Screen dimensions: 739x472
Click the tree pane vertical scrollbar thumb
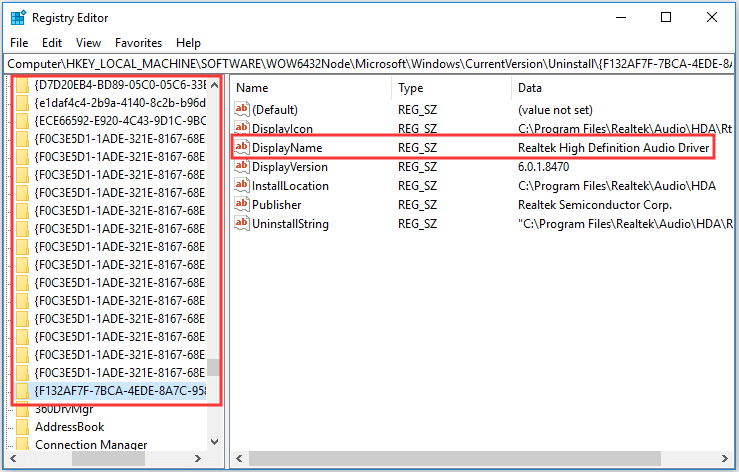[214, 368]
